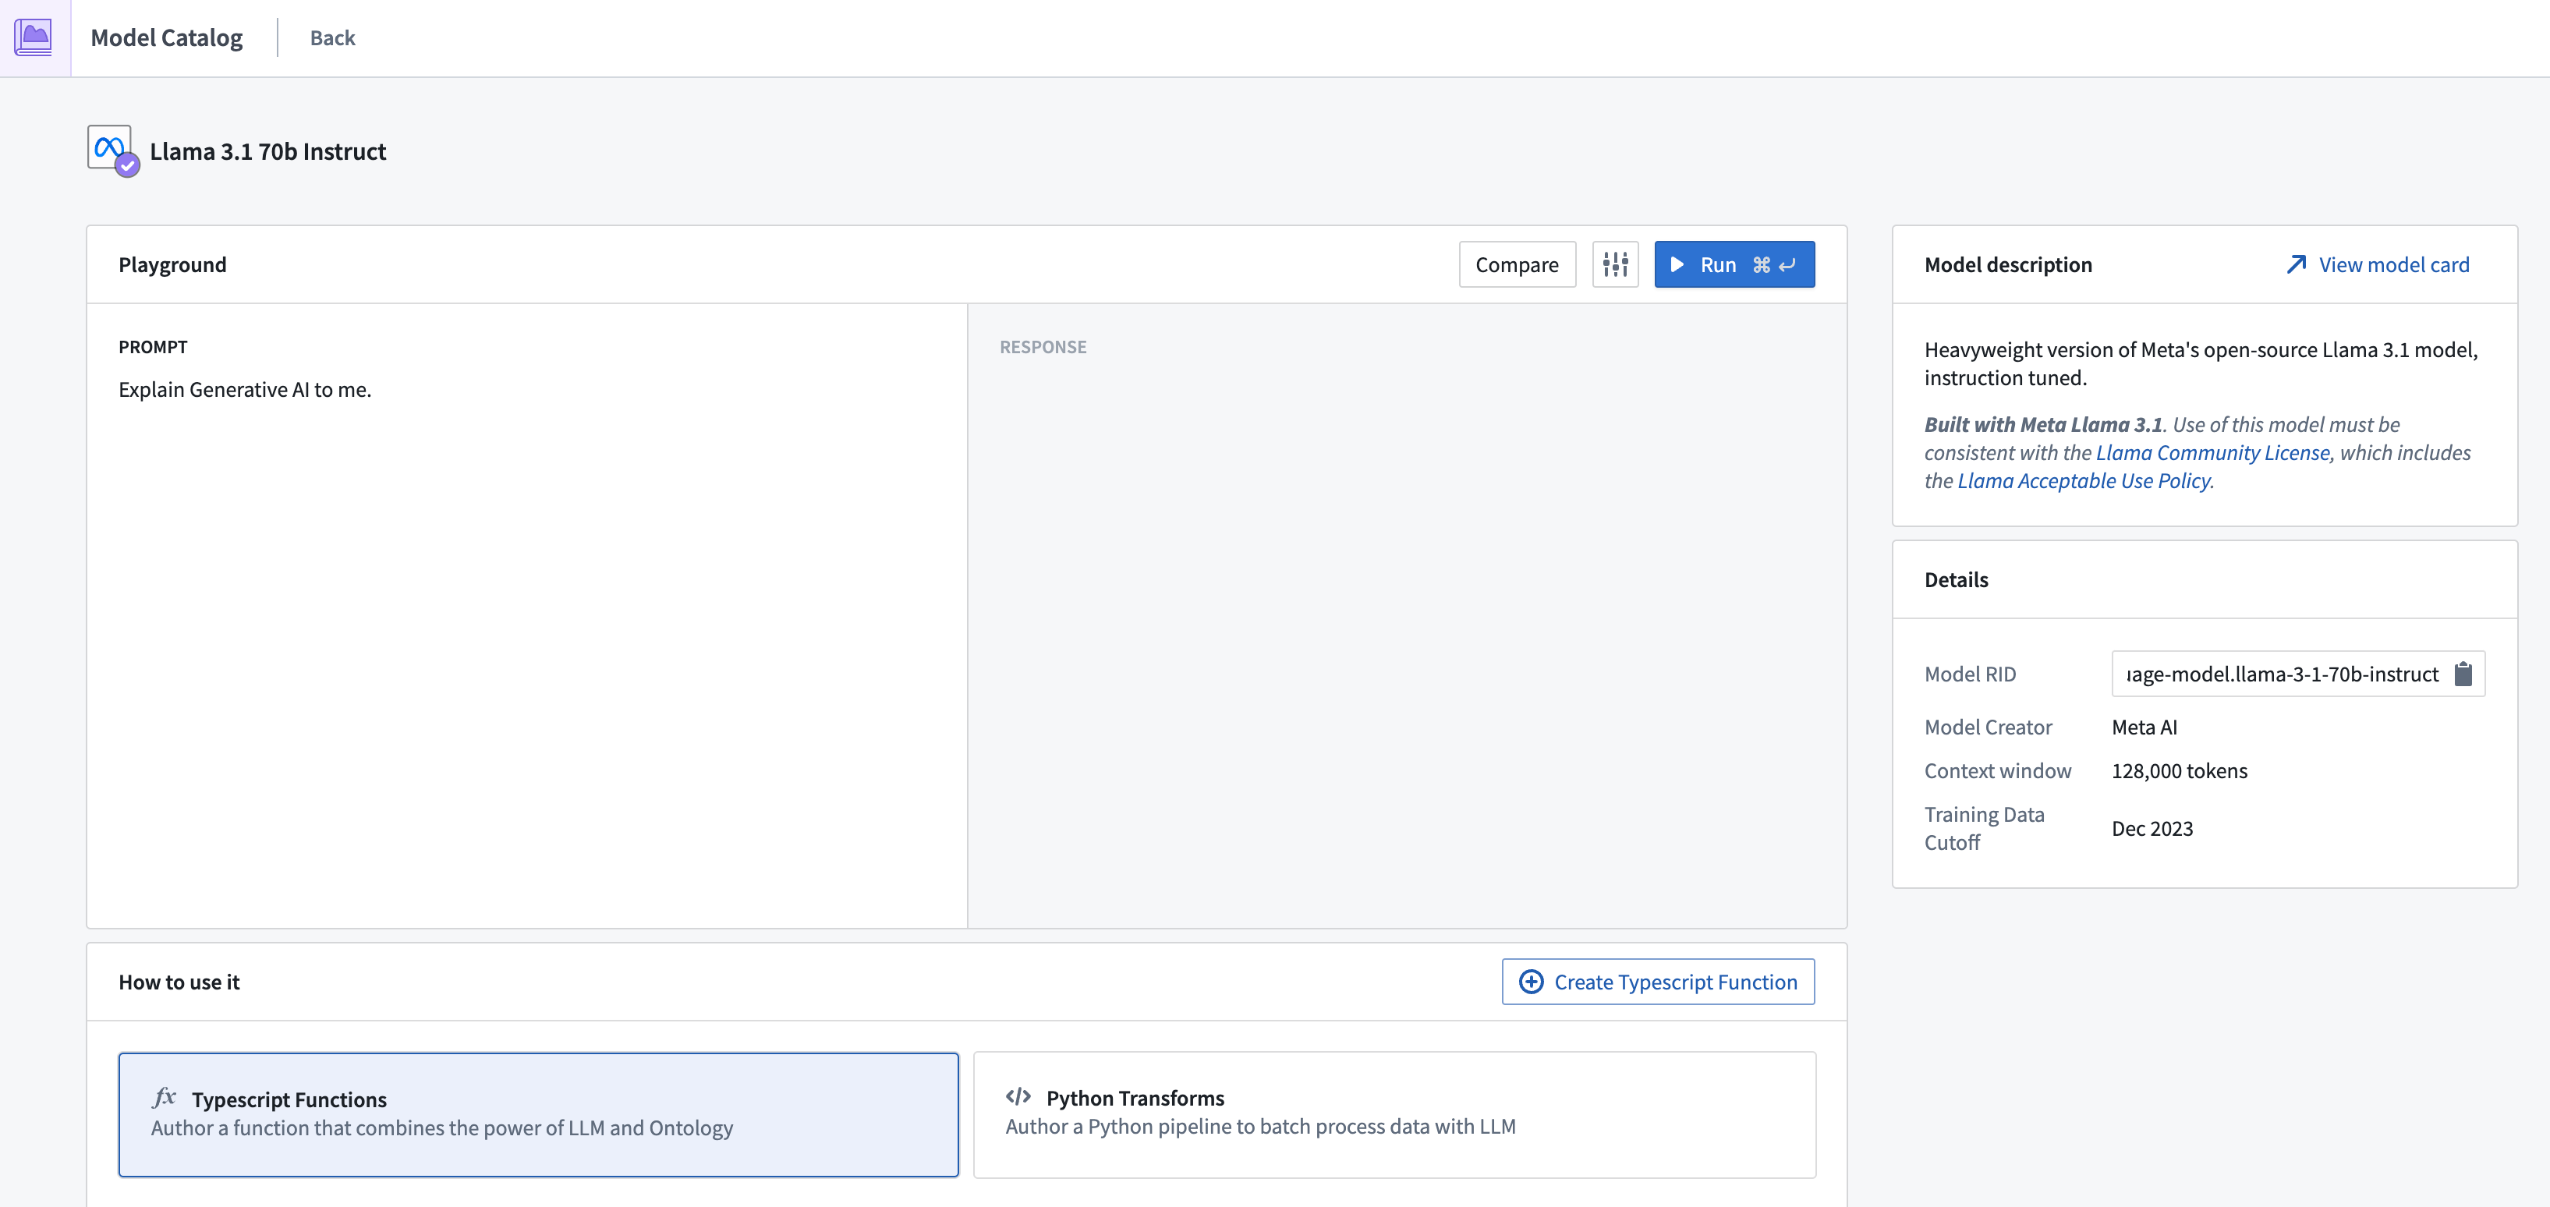This screenshot has height=1207, width=2550.
Task: Click the Llama 3.1 70b Instruct heading
Action: (x=268, y=151)
